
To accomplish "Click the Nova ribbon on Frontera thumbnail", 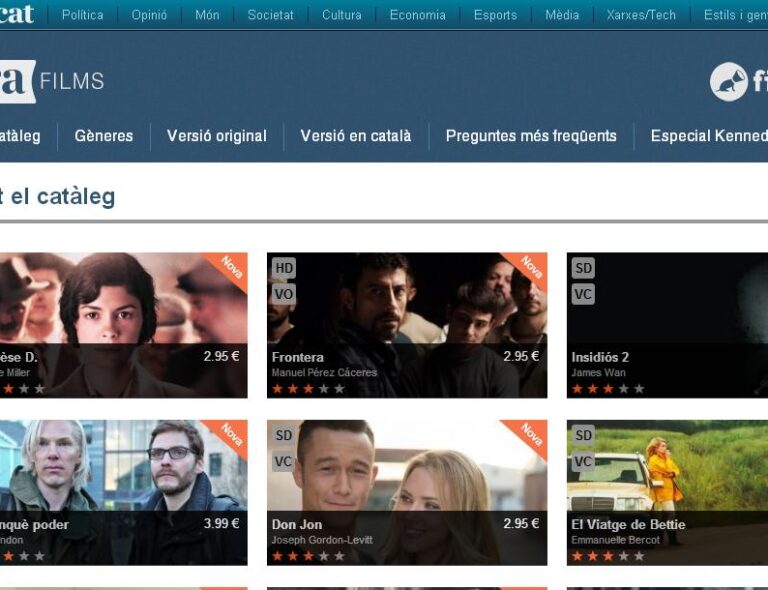I will (x=530, y=269).
